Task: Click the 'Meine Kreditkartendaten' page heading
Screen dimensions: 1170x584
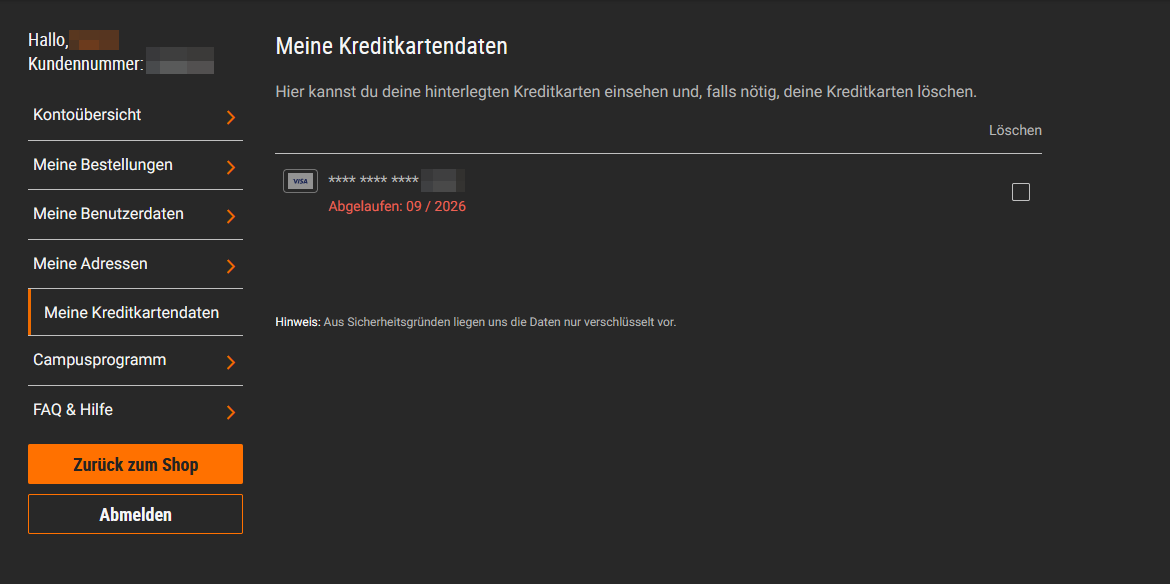Action: [392, 46]
